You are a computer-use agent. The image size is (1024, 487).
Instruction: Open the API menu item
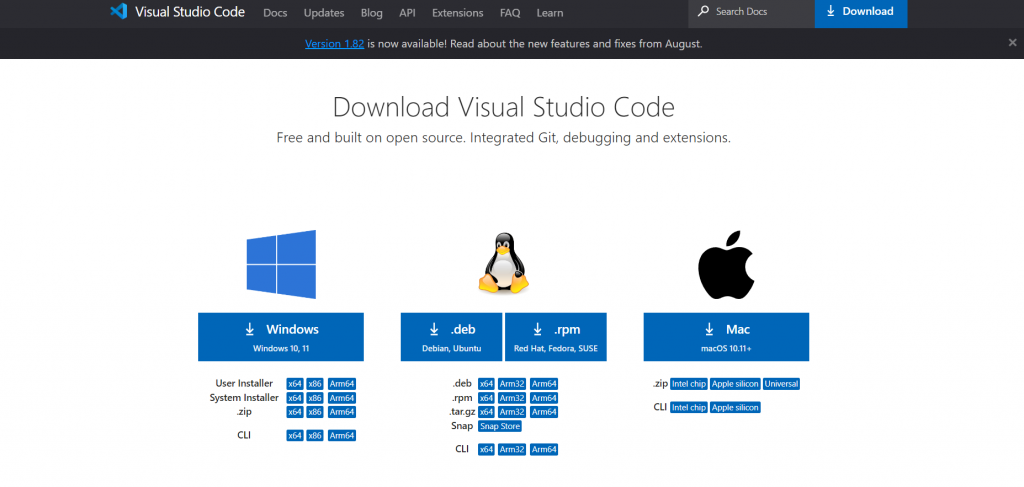click(x=408, y=13)
